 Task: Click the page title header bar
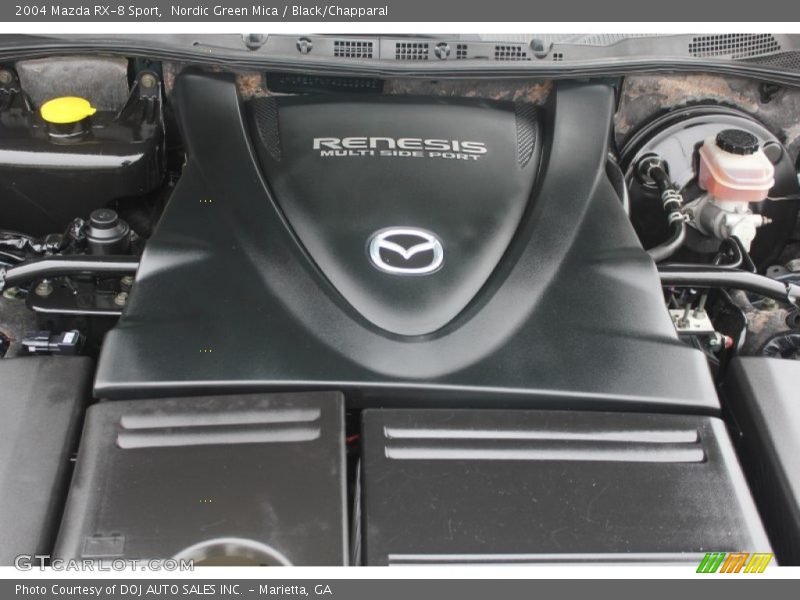400,11
